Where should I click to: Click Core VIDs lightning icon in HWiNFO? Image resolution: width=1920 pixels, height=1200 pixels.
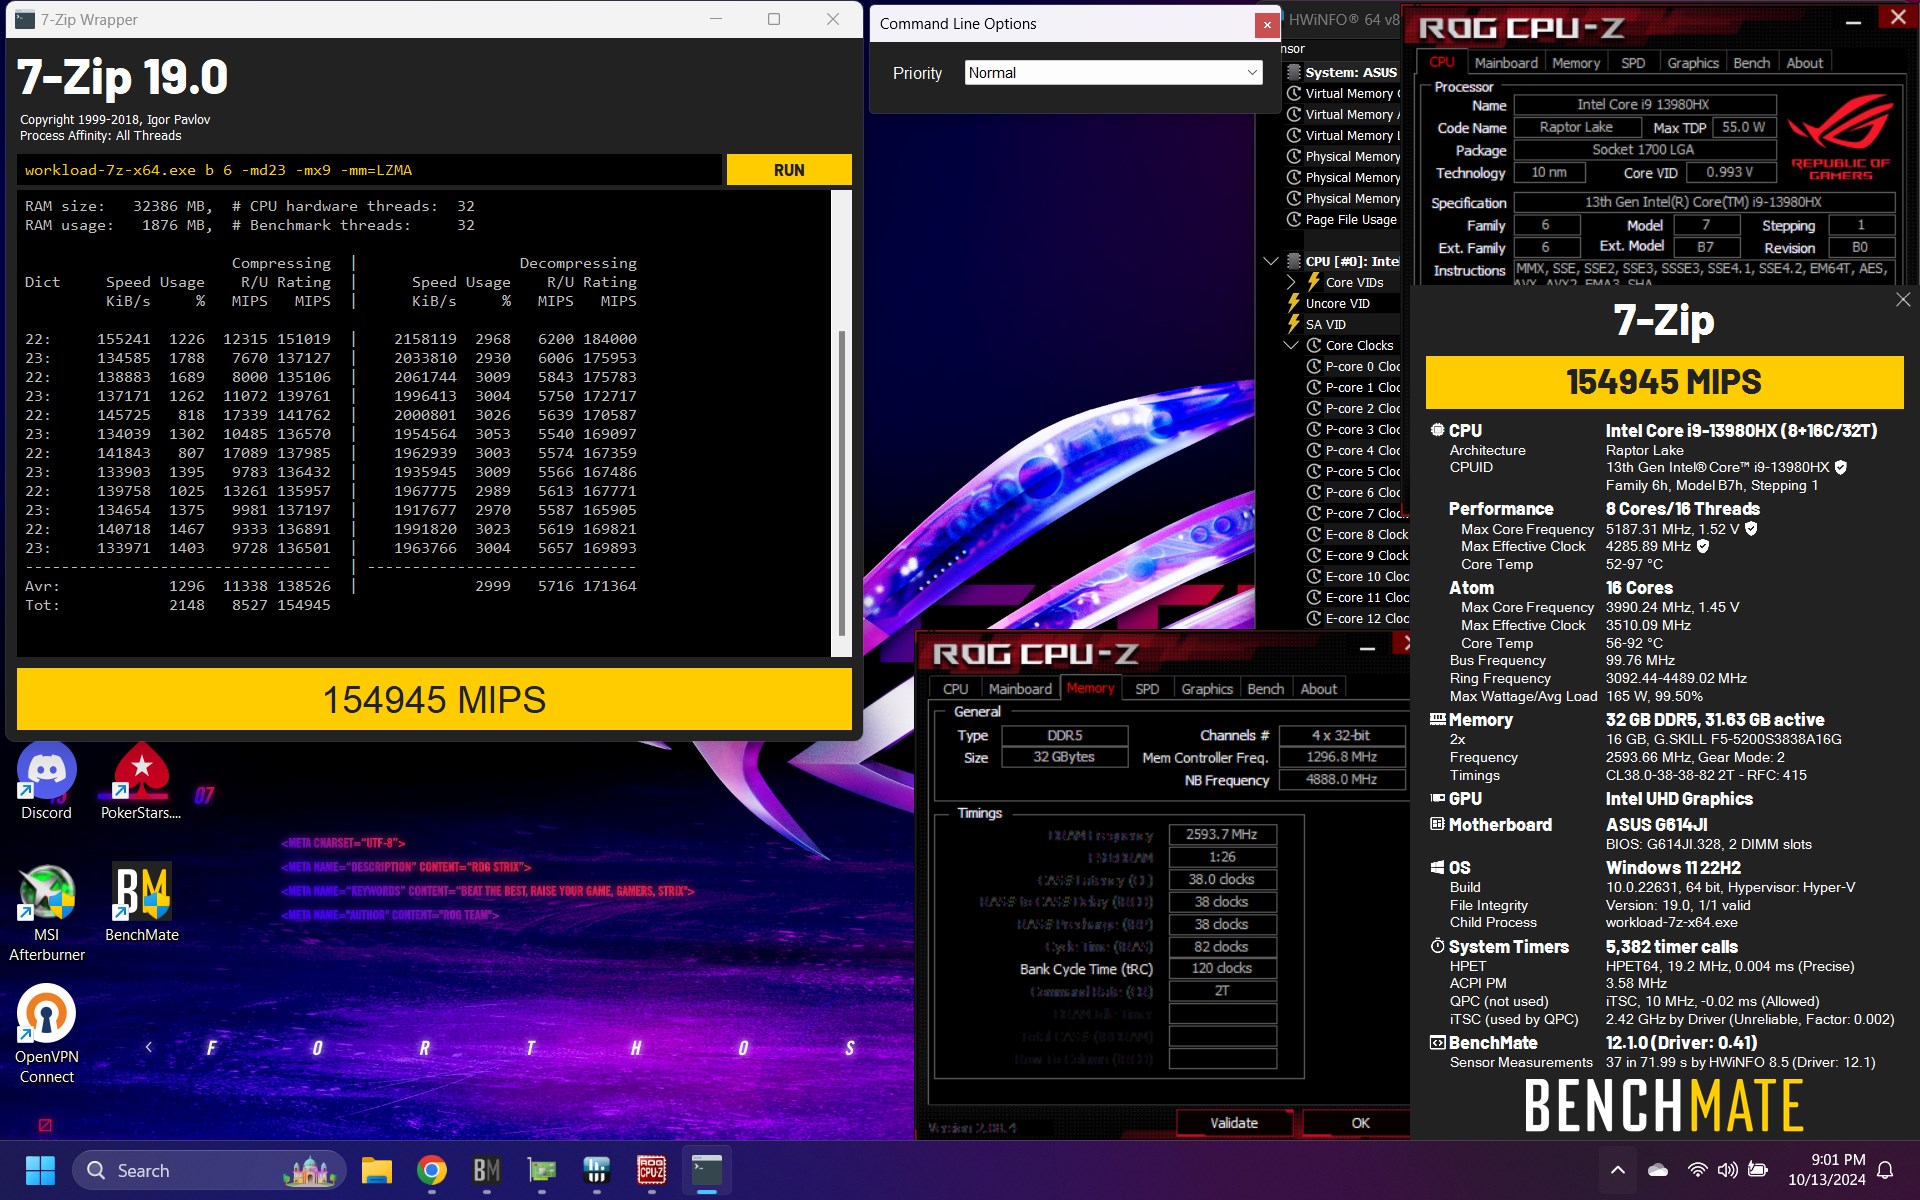1314,282
